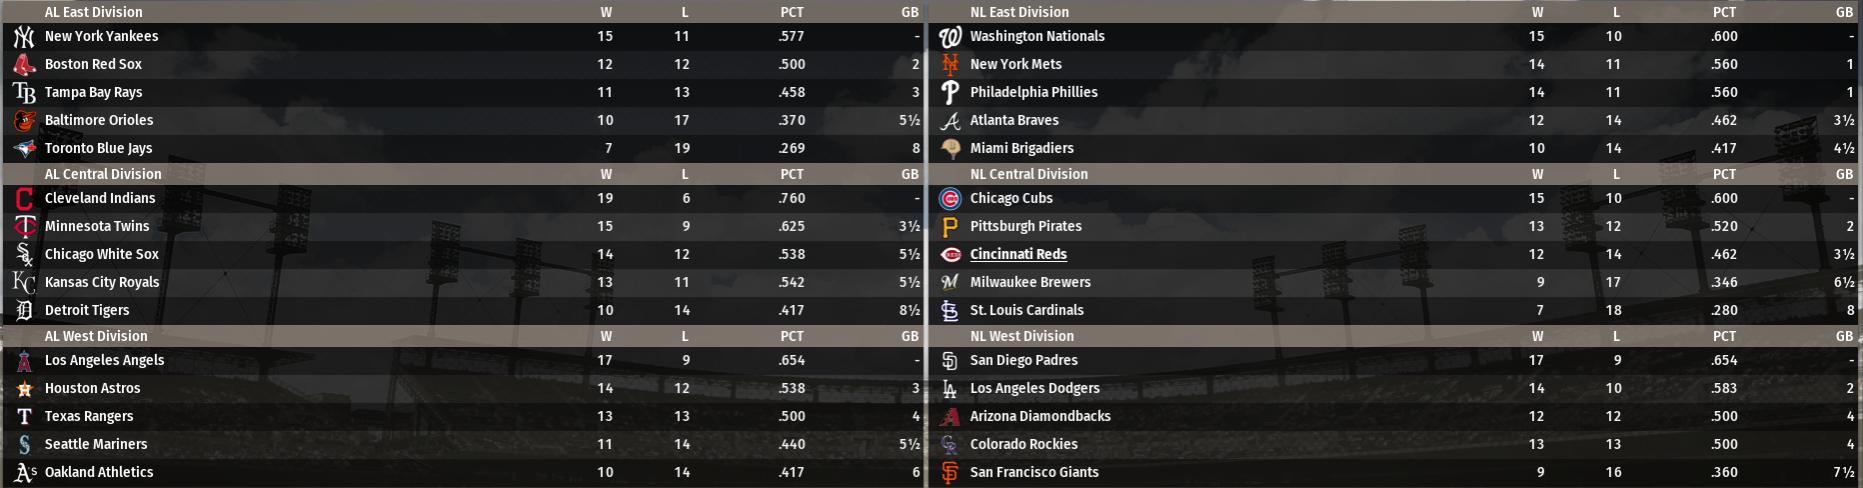
Task: Click the Boston Red Sox logo
Action: coord(24,65)
